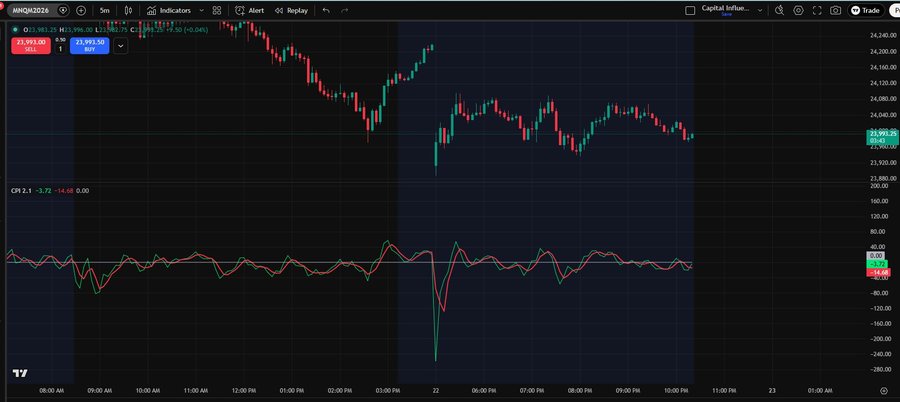
Task: Click the 23 date label on time axis
Action: tap(772, 391)
